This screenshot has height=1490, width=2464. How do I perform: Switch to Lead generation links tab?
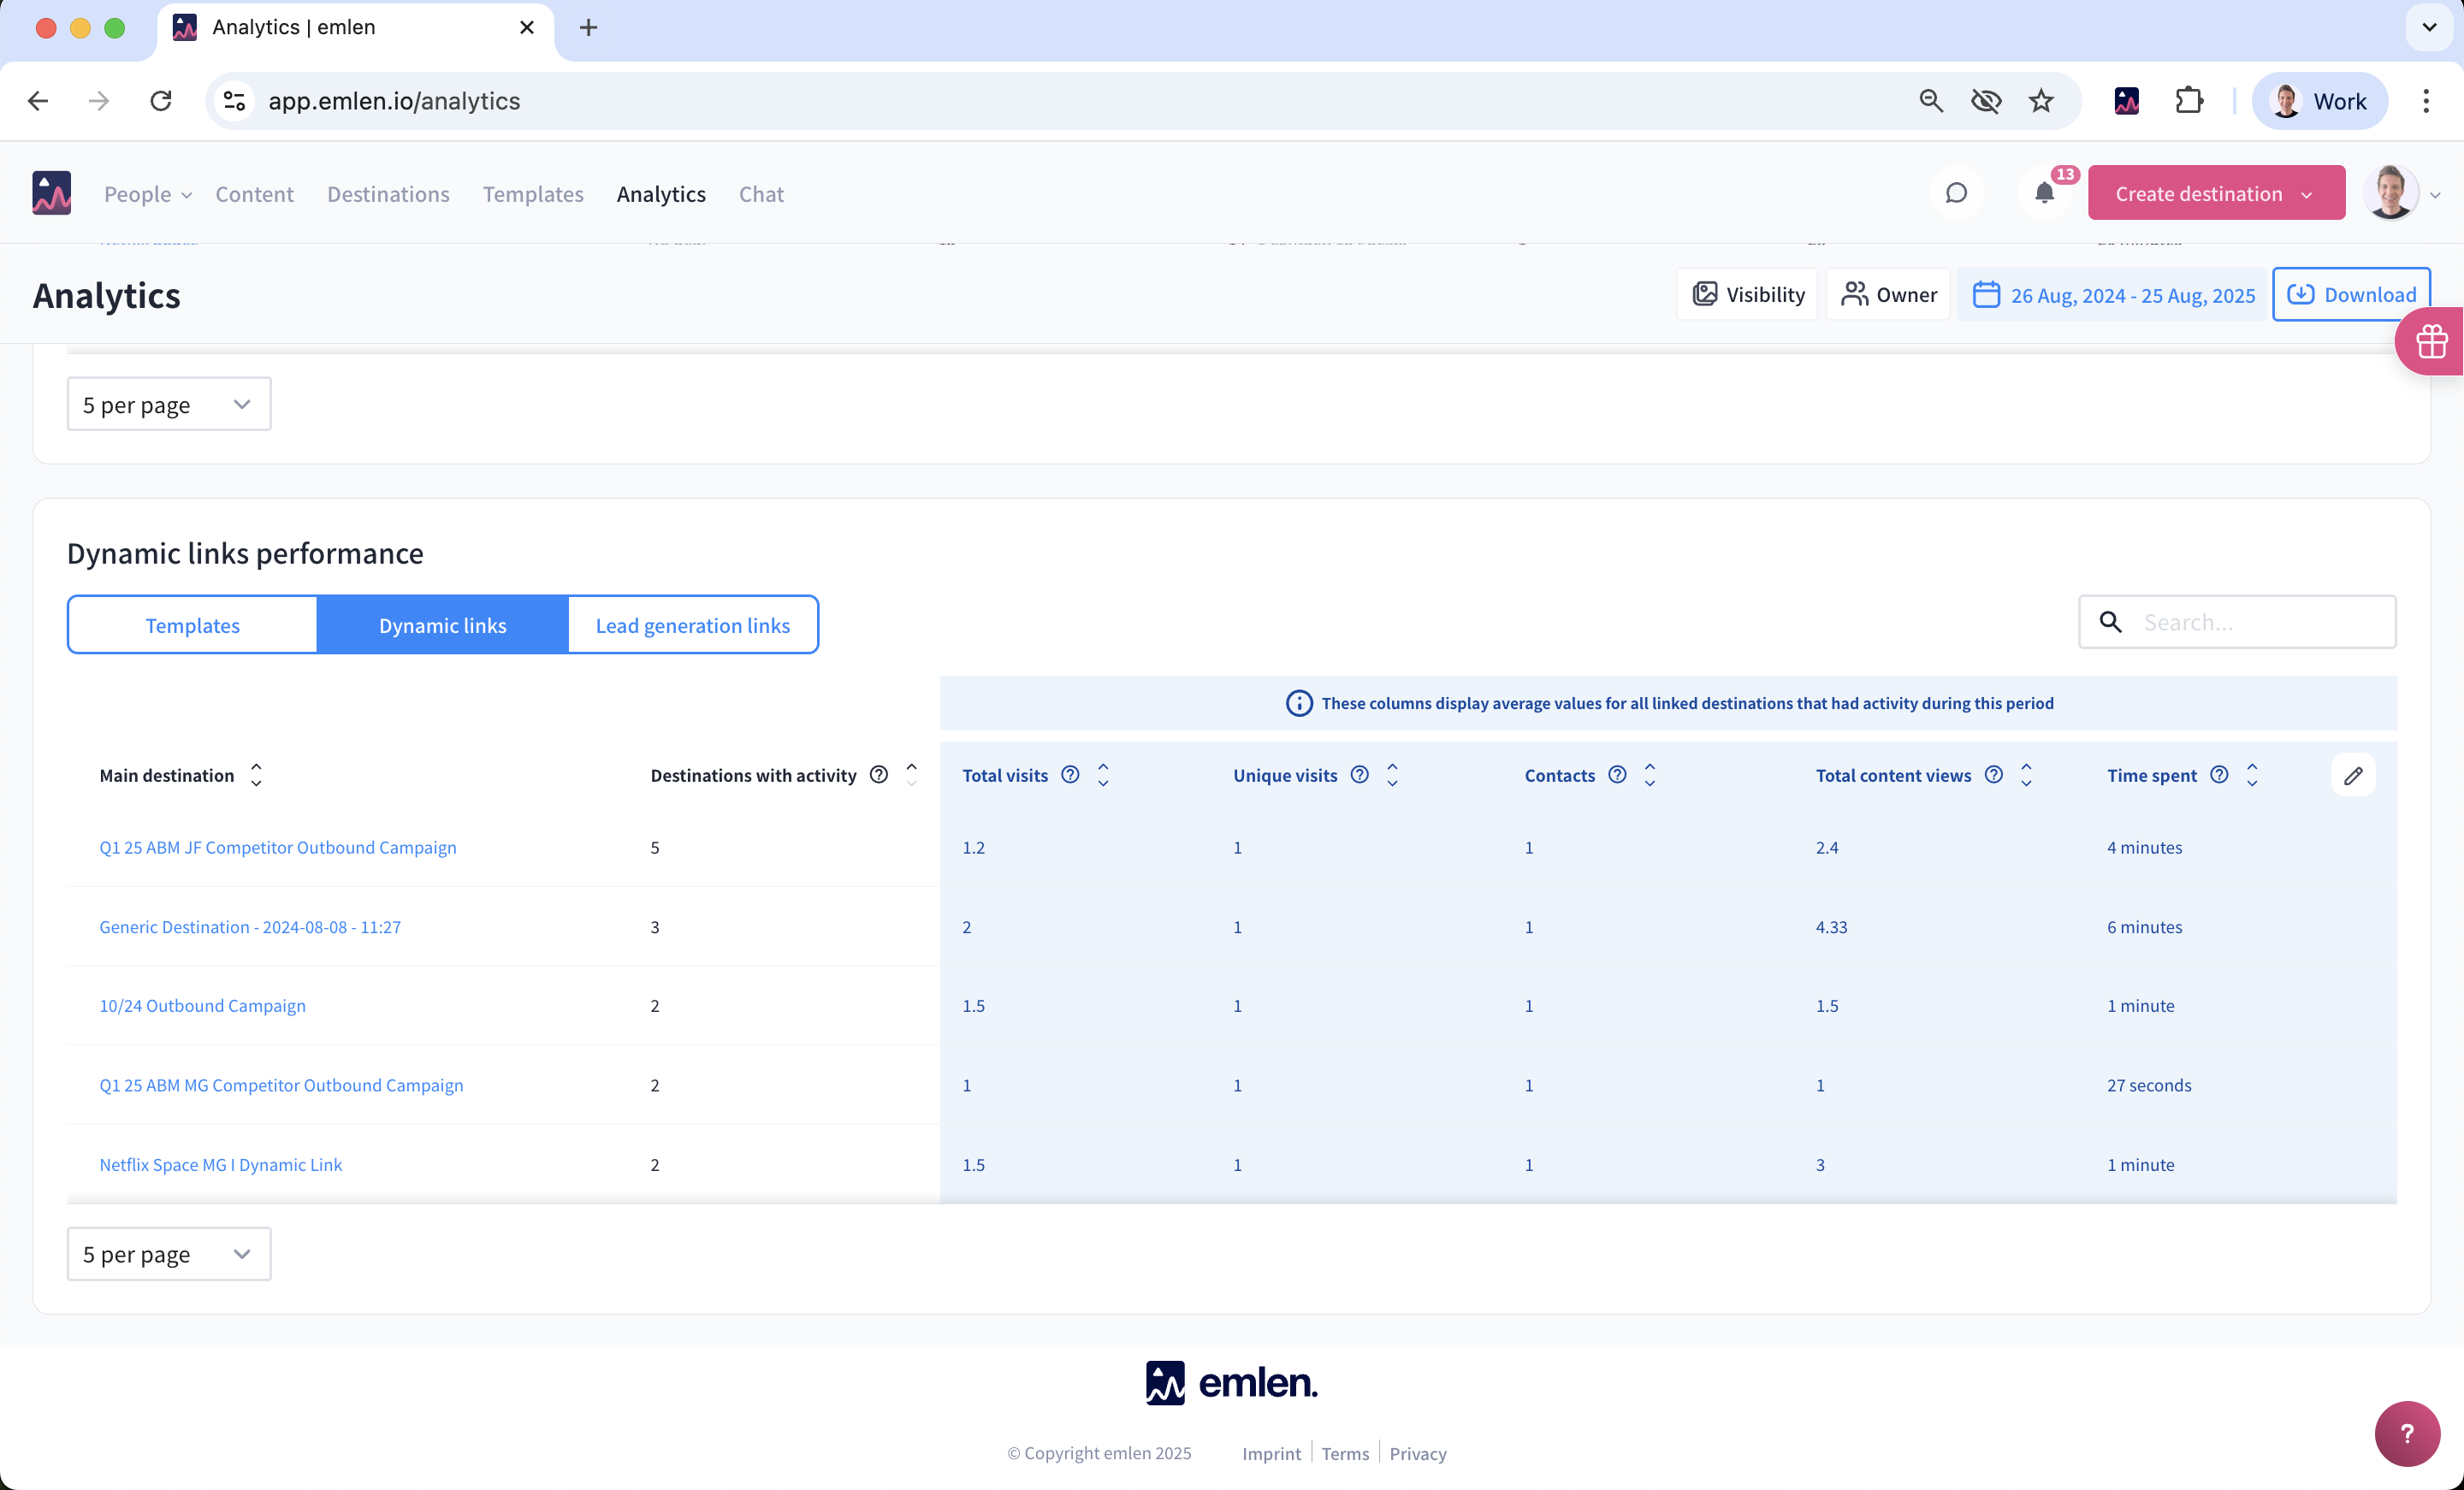click(692, 625)
